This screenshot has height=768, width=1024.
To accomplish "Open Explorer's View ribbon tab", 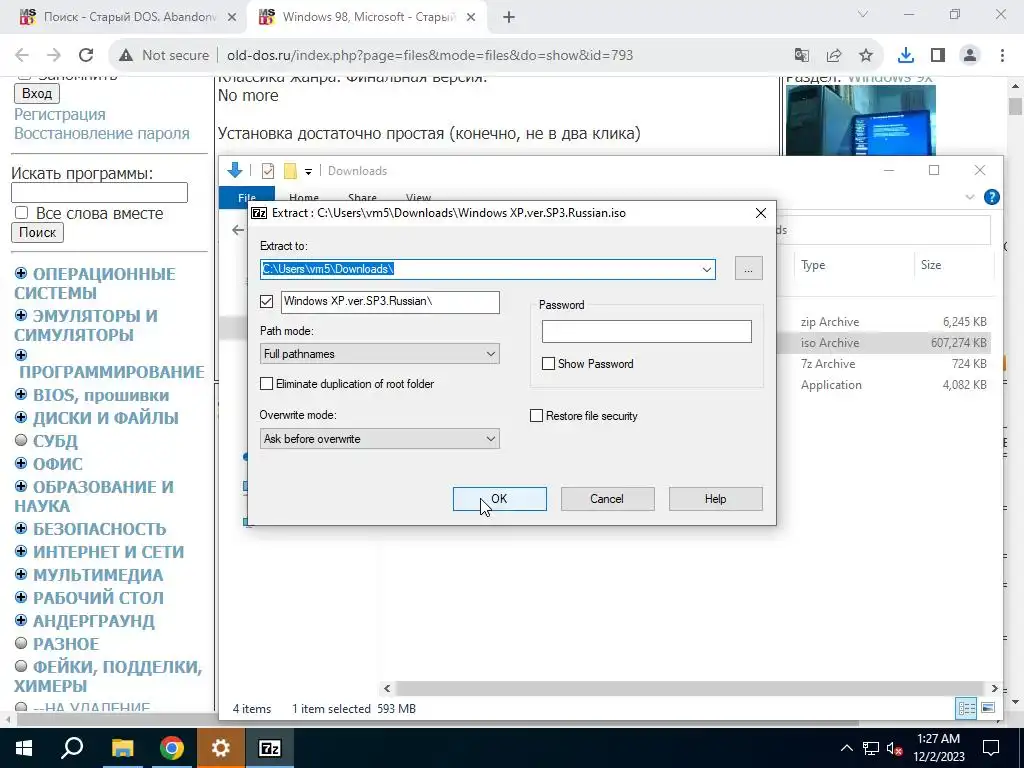I will [x=418, y=197].
